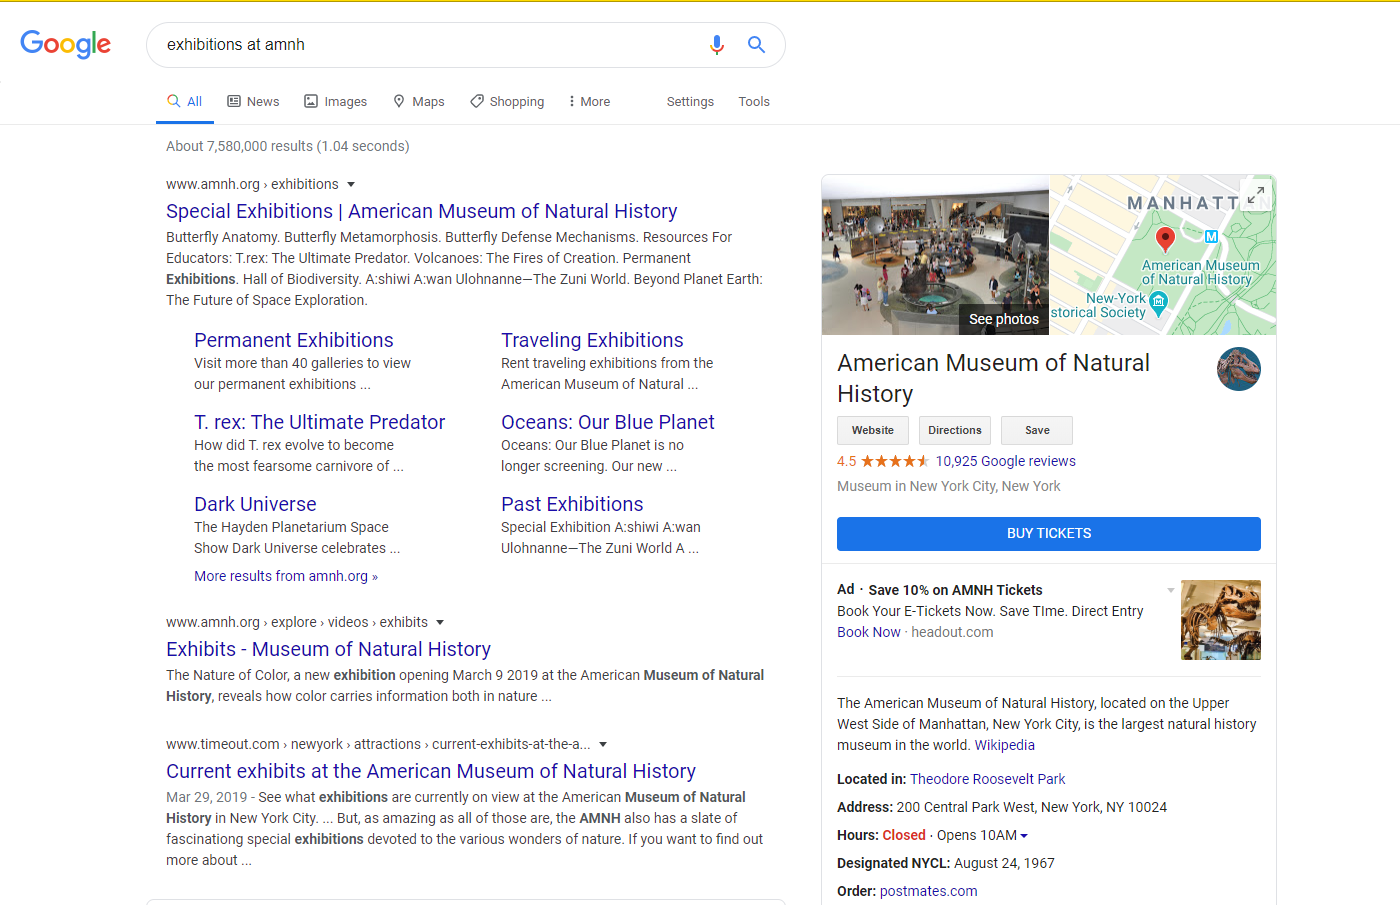Switch to Shopping results tab
1400x905 pixels.
507,102
